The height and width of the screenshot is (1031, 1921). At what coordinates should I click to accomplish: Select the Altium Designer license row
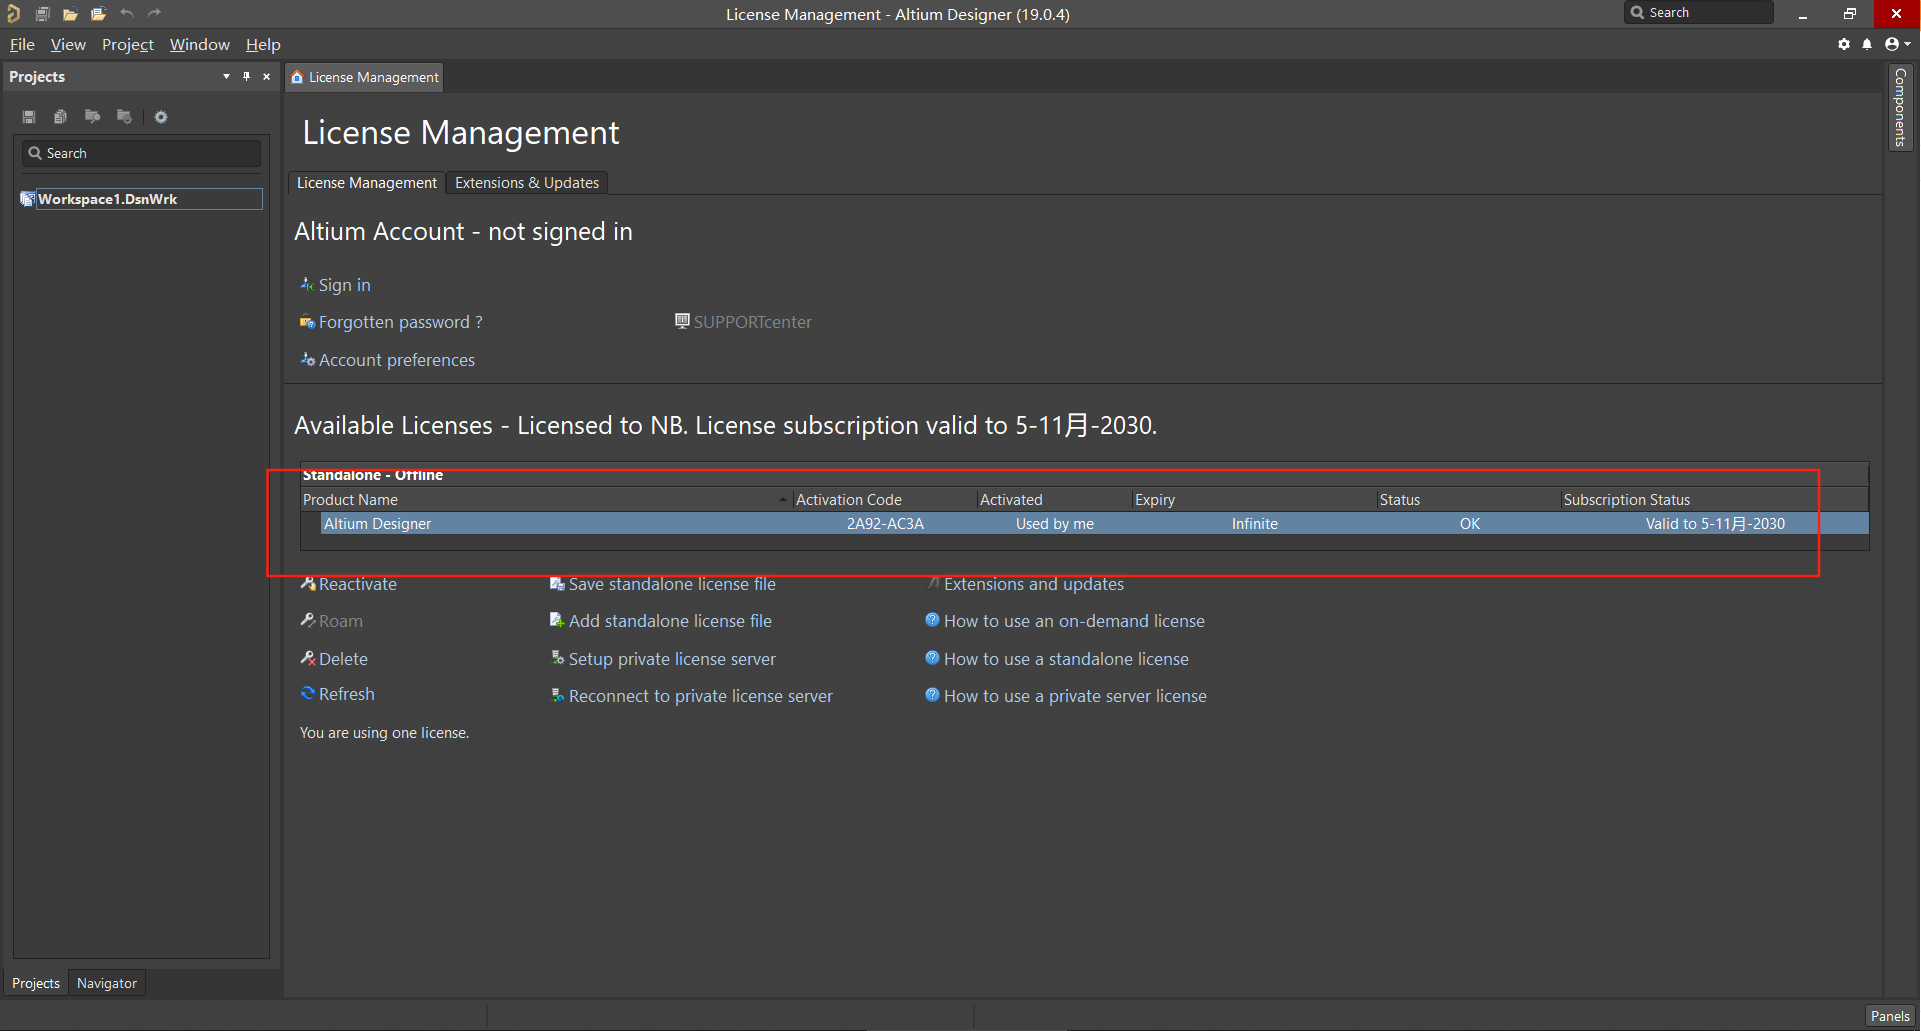coord(1094,523)
